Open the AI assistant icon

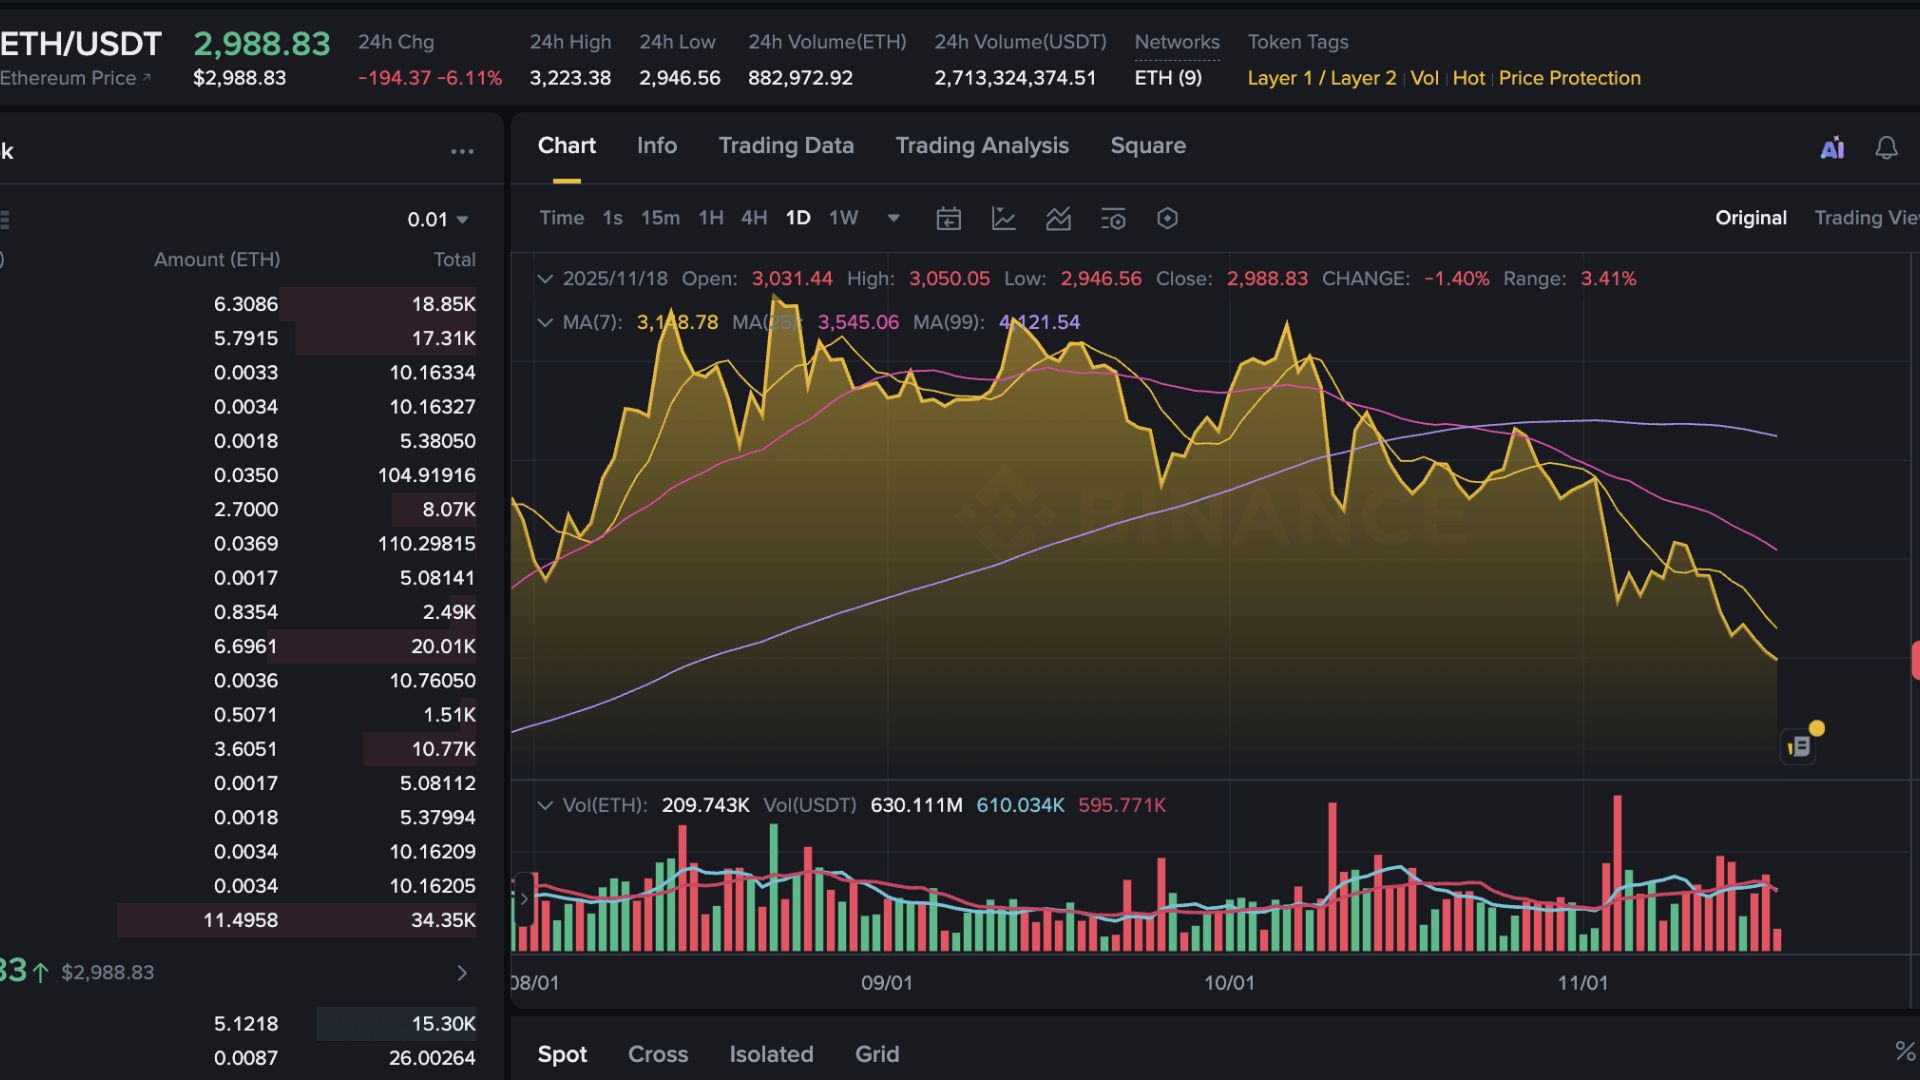tap(1832, 149)
